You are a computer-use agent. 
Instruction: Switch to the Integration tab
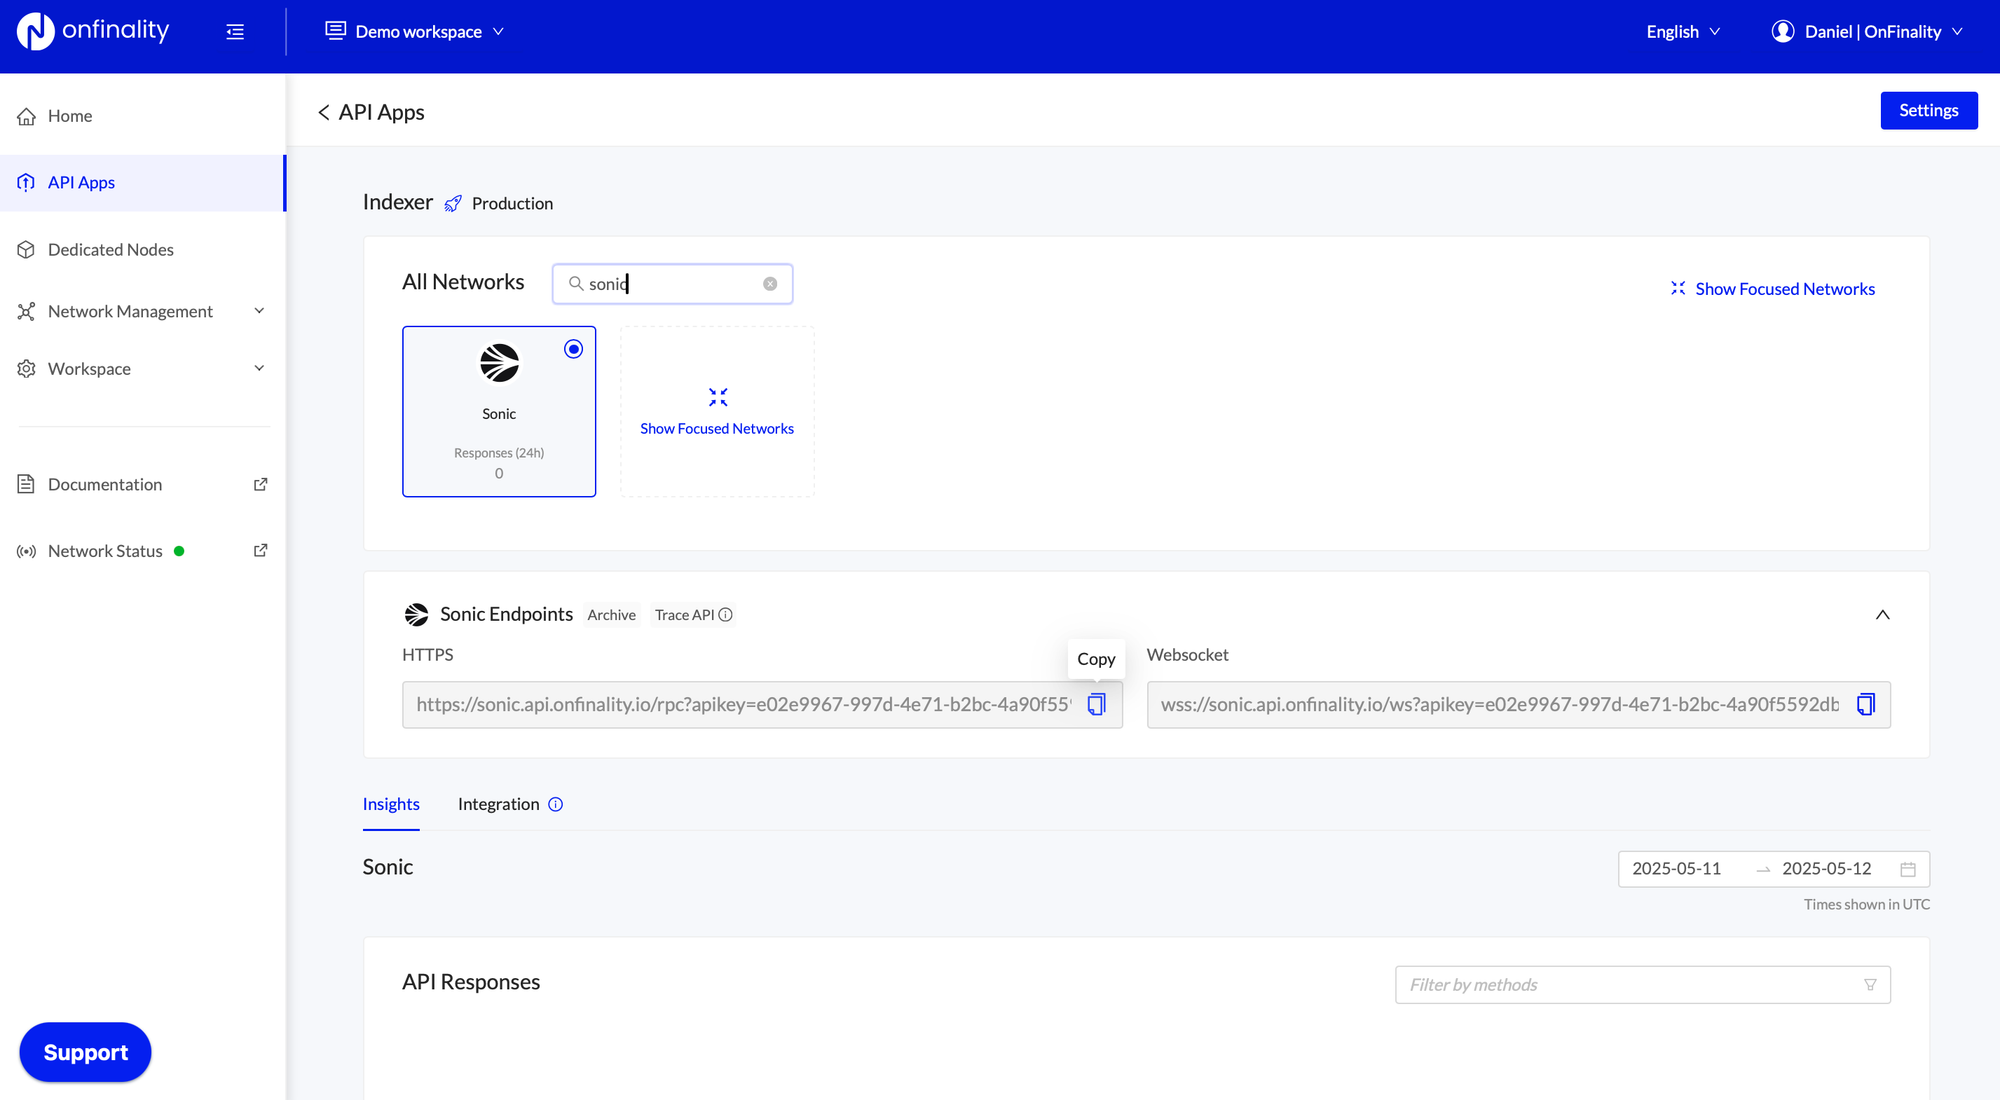pos(498,804)
